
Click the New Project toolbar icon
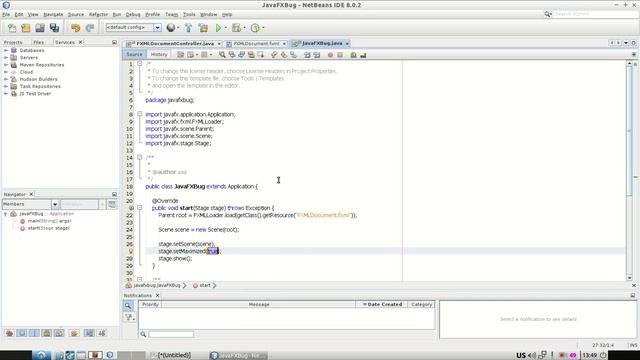tap(26, 28)
